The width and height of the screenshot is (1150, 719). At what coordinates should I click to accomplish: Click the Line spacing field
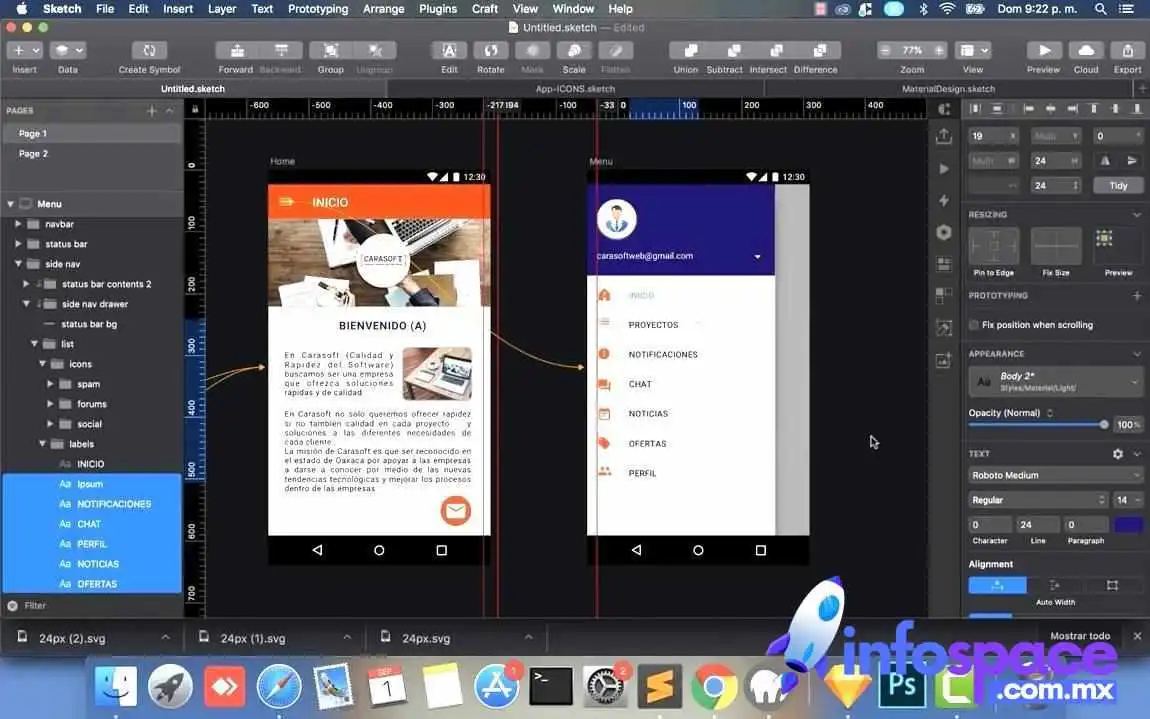[1037, 525]
